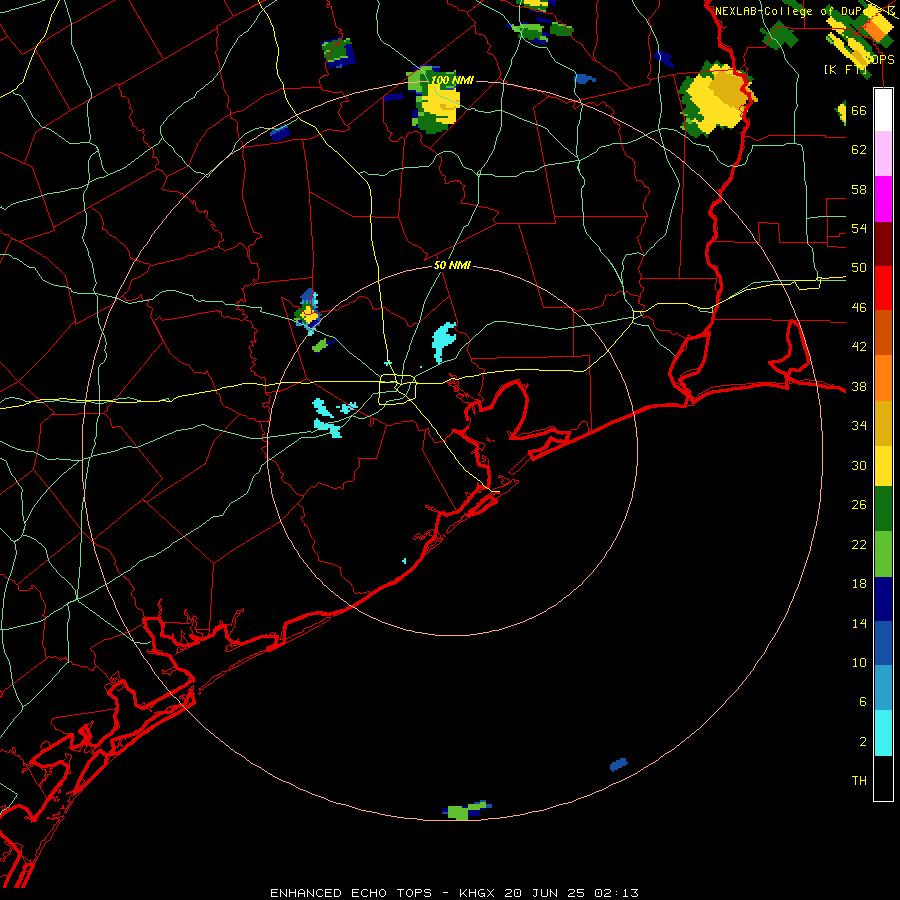
Task: Pick the cyan legend color block
Action: (x=883, y=734)
